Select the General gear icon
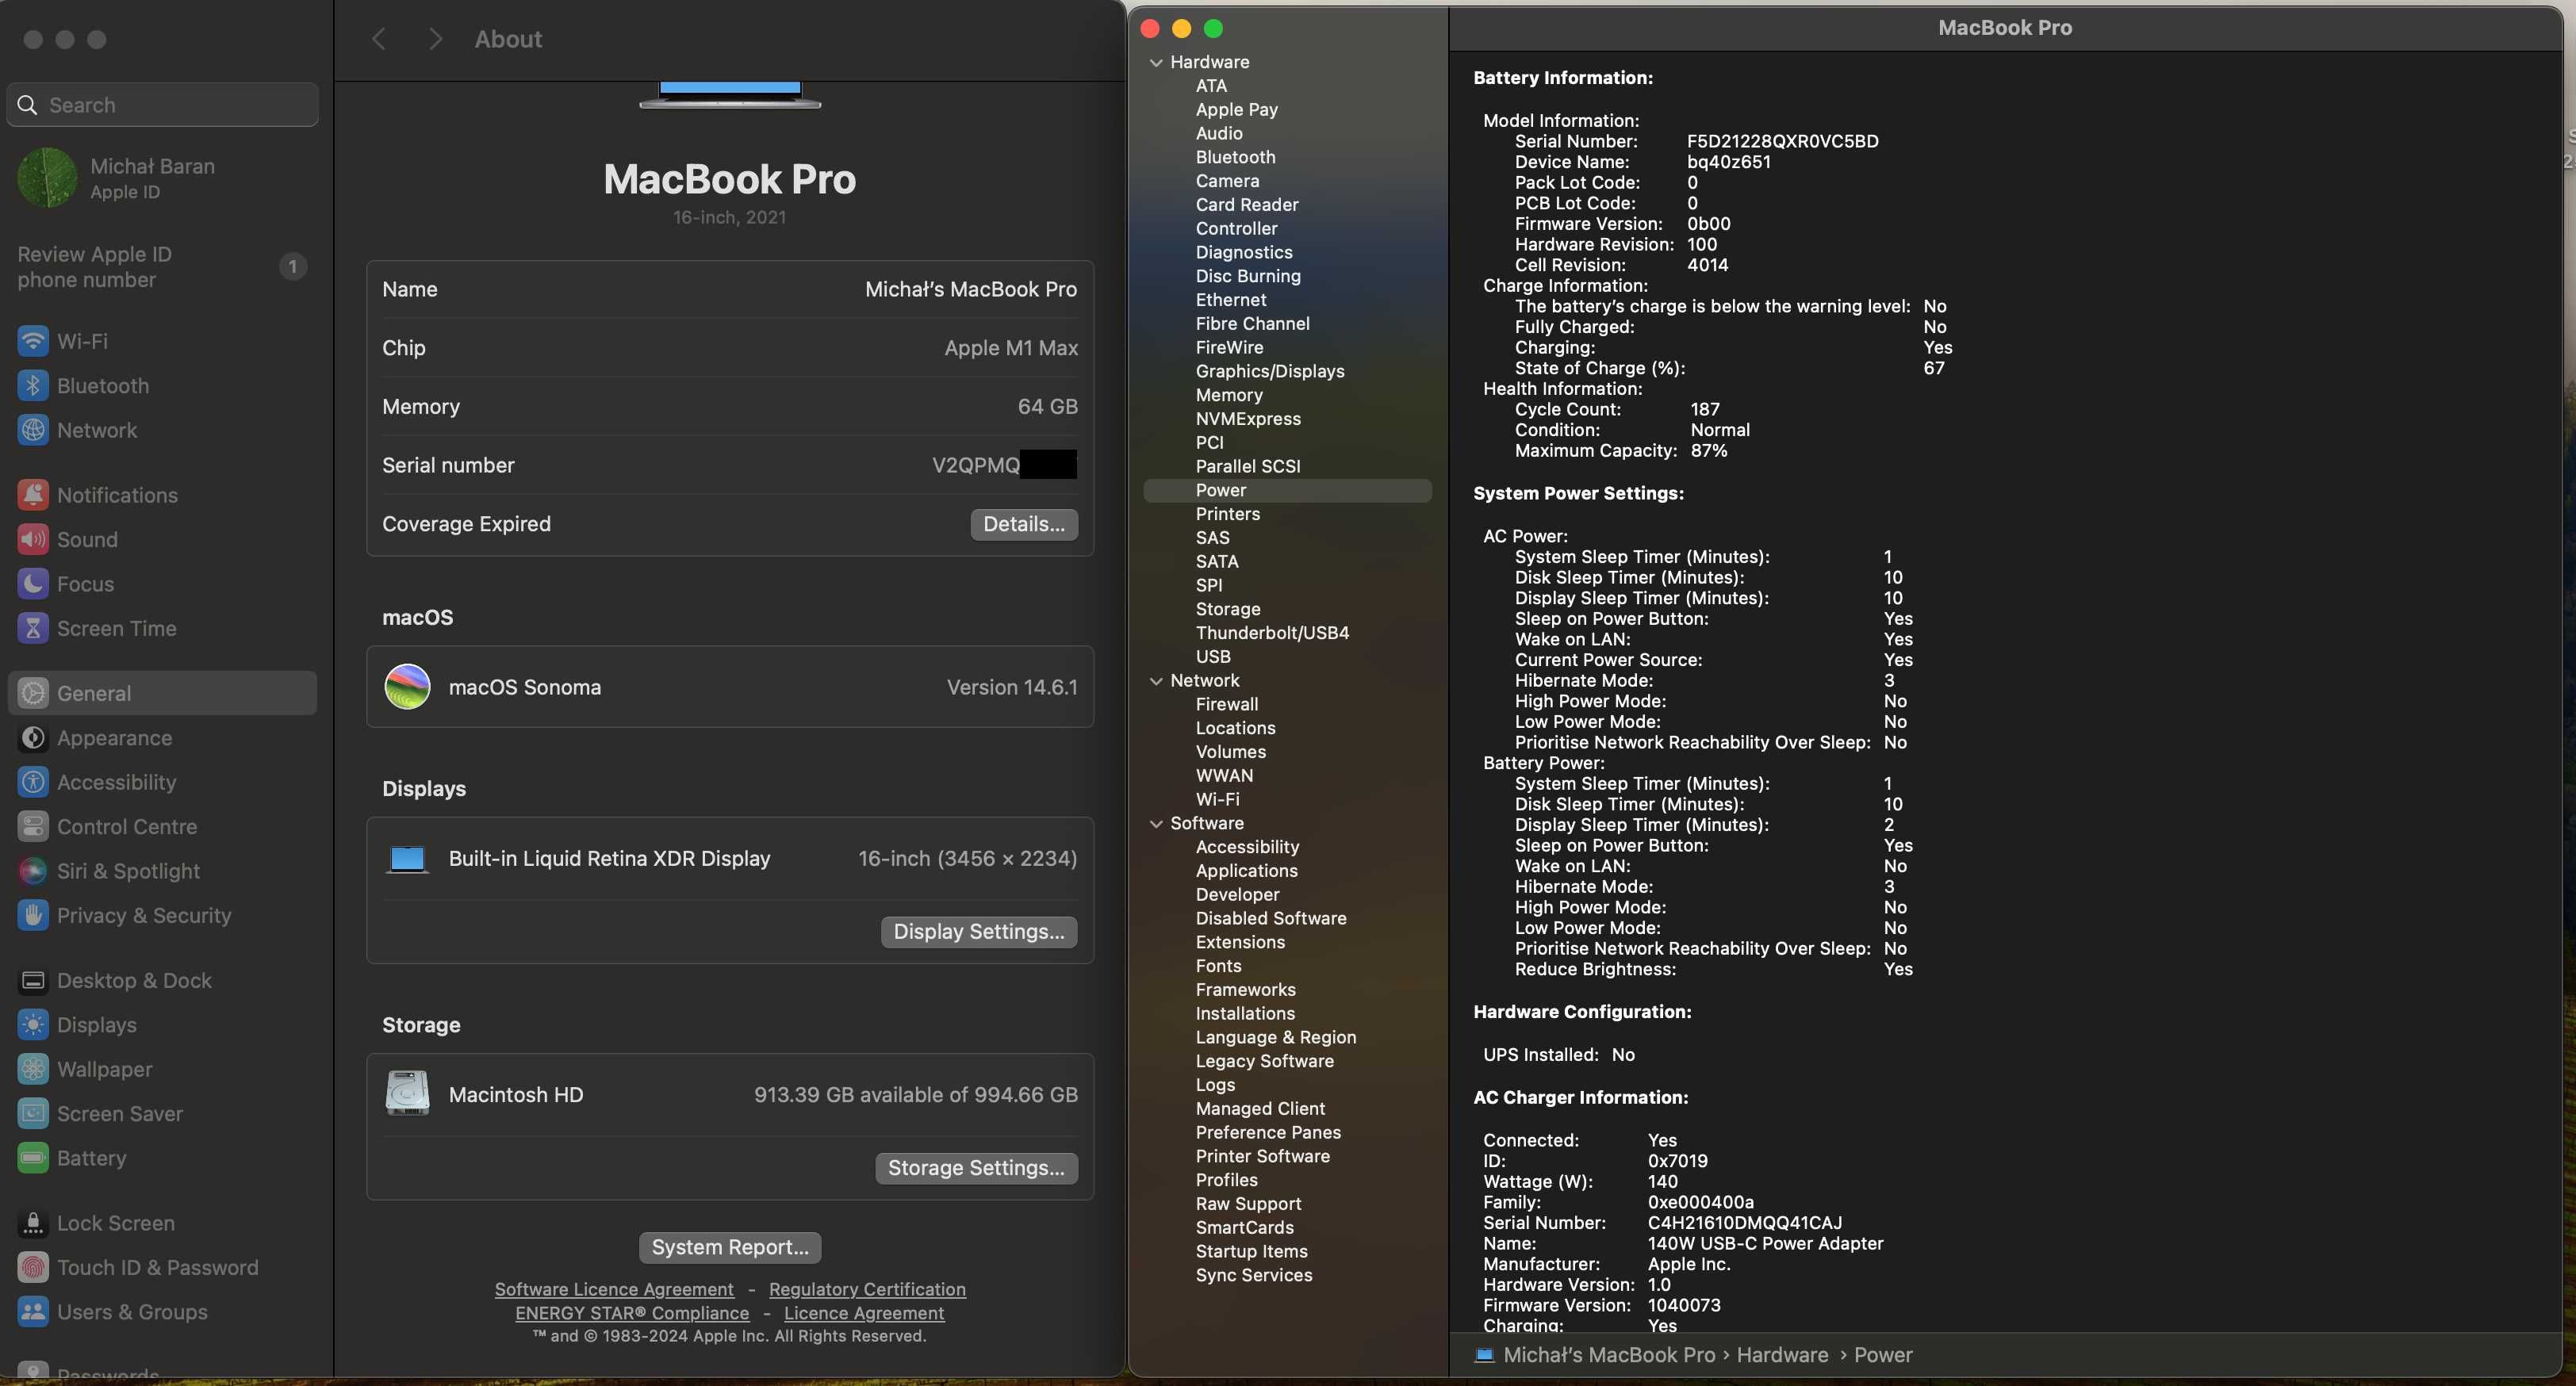 point(33,693)
